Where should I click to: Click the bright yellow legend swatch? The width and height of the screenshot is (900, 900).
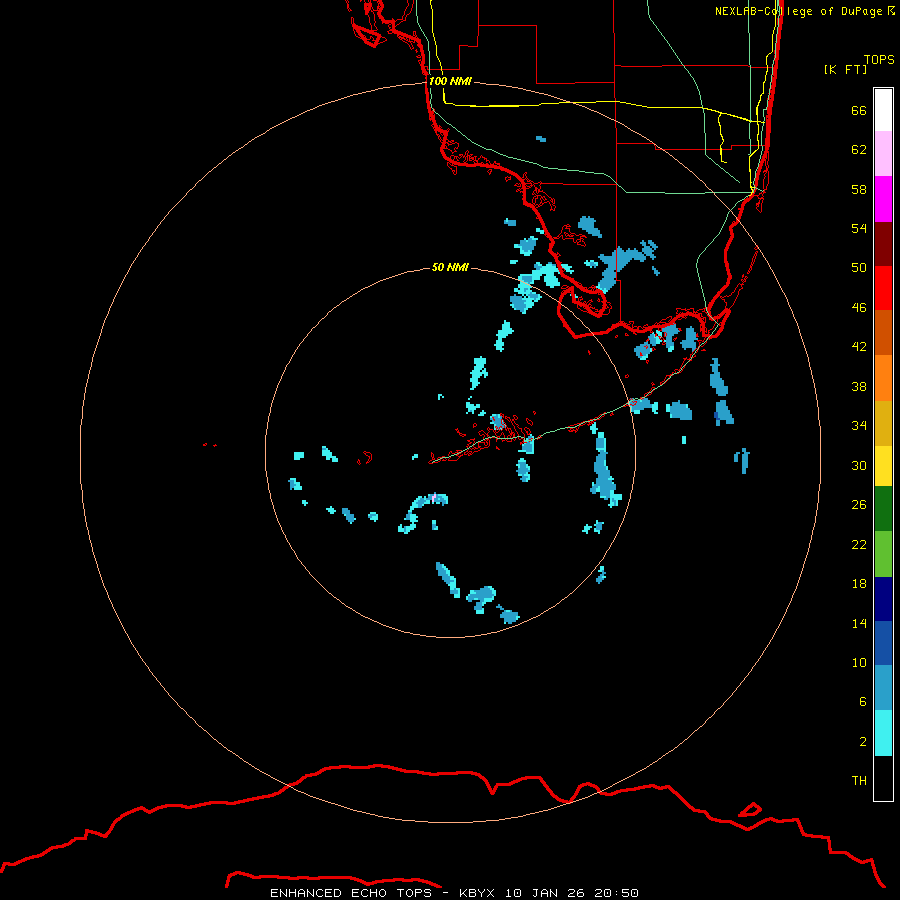(883, 466)
